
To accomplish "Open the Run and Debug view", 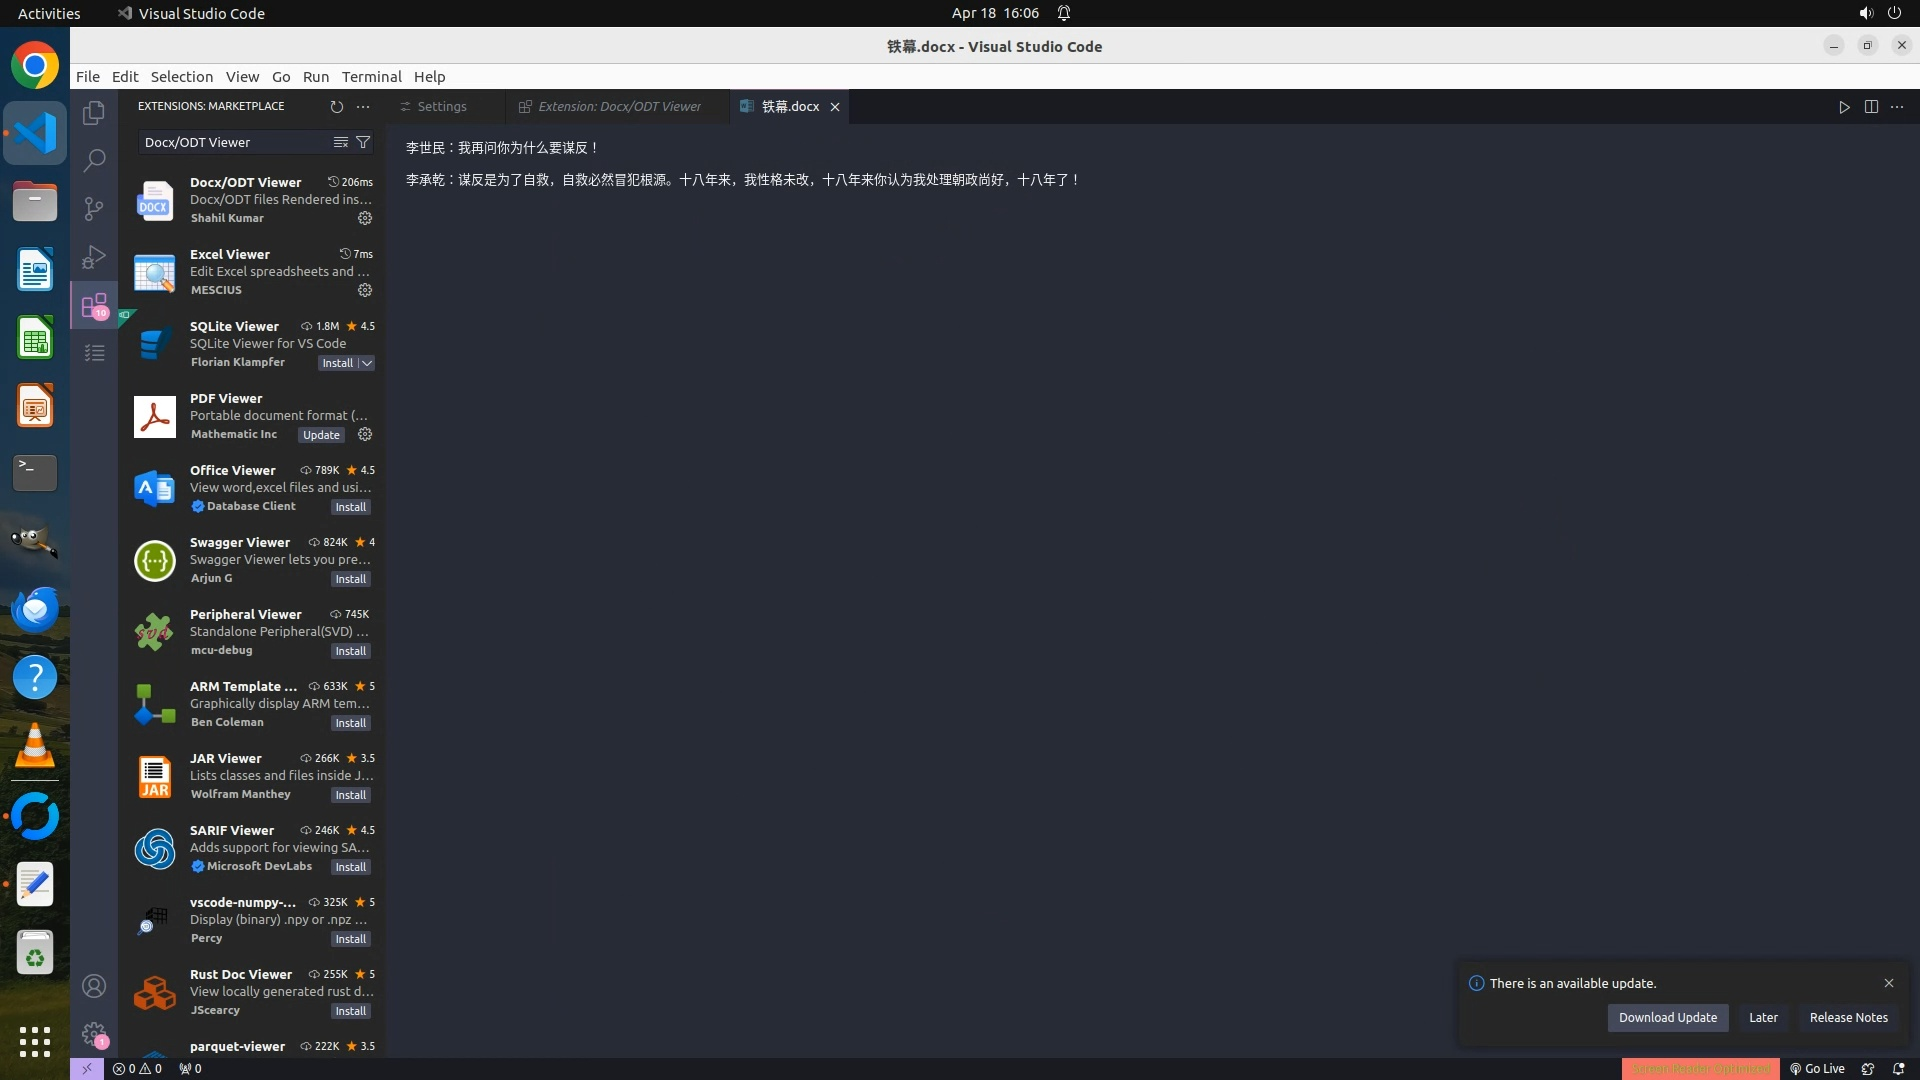I will point(94,257).
